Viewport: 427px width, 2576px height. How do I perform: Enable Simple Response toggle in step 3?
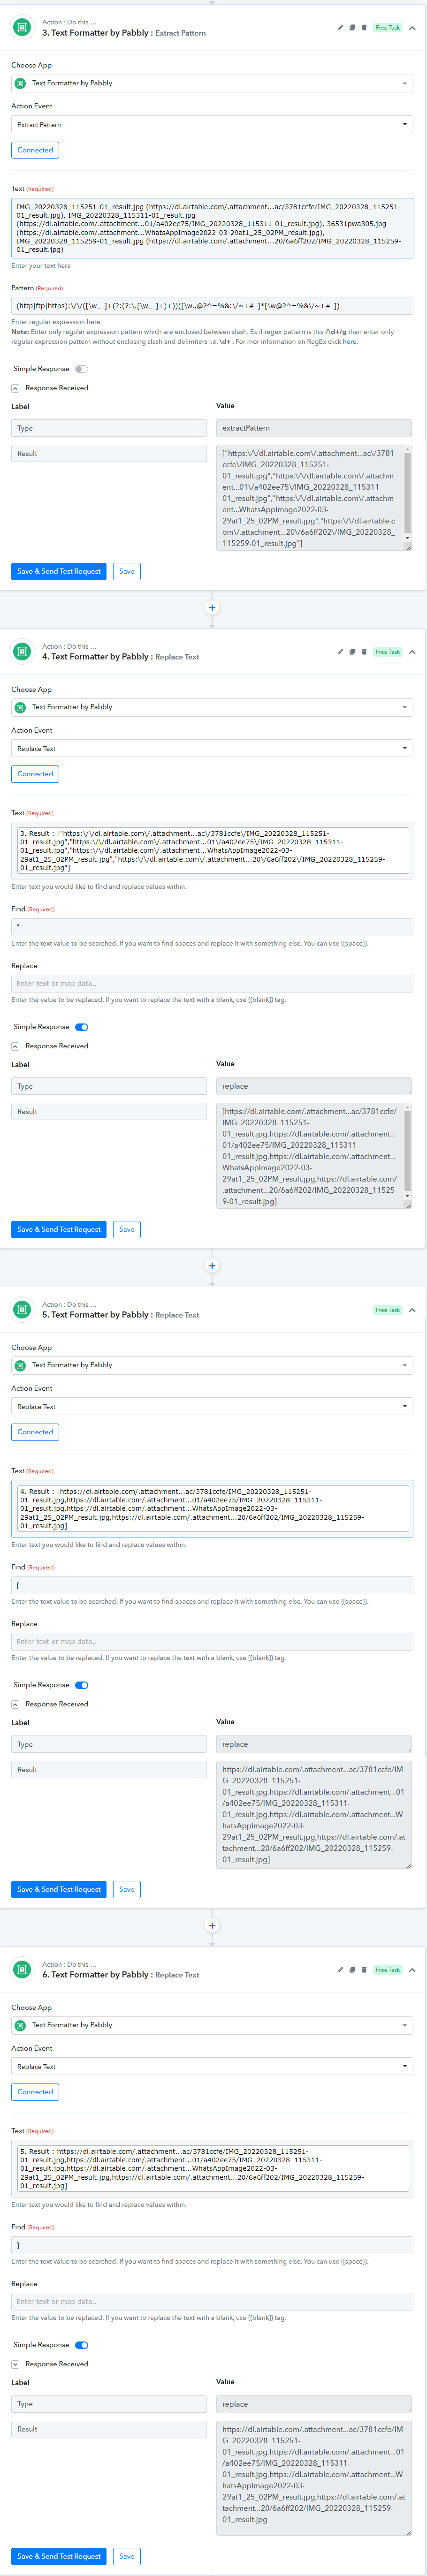coord(81,369)
